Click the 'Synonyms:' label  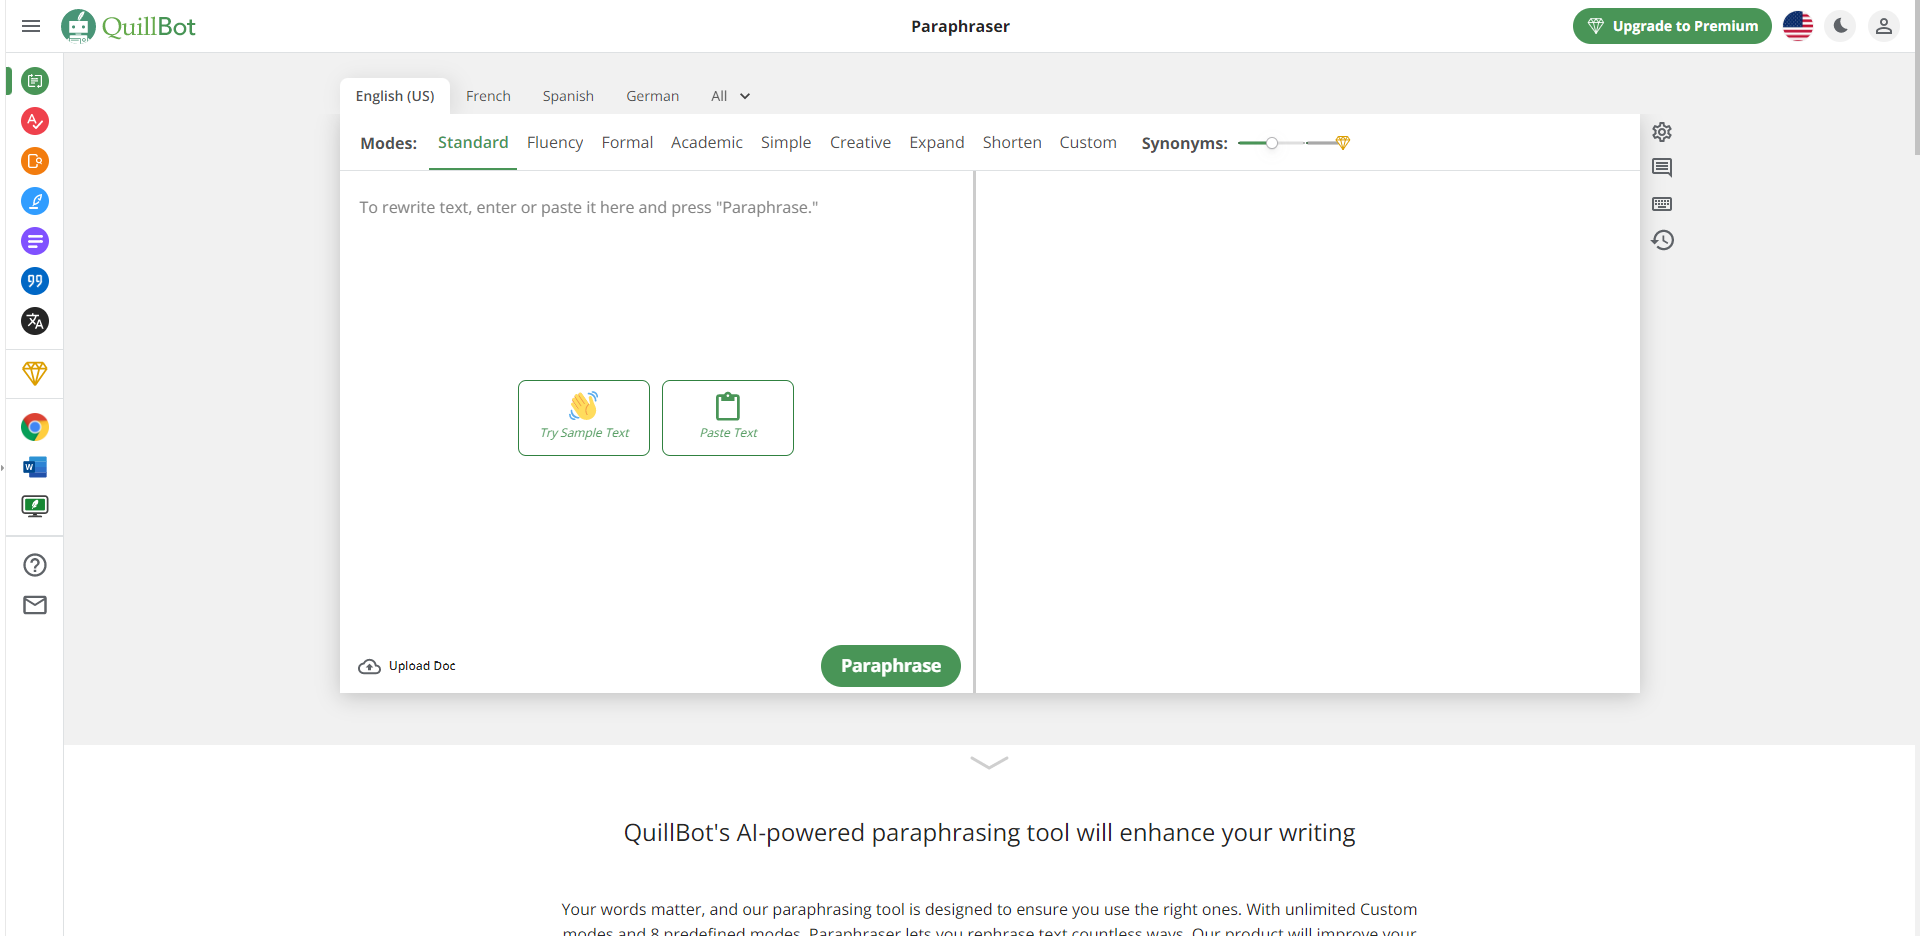click(1184, 143)
